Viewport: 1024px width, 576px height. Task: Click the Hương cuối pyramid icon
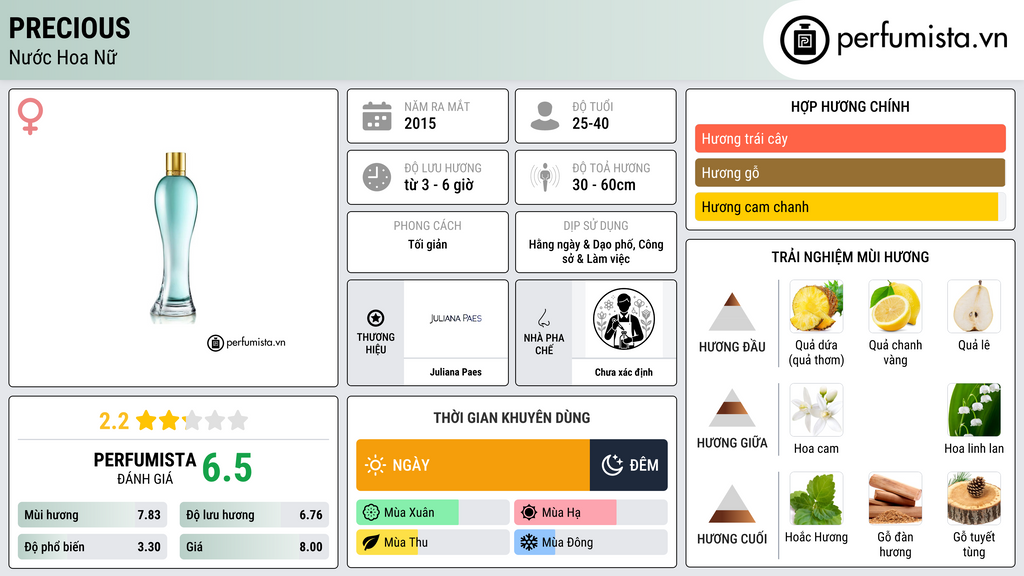pyautogui.click(x=732, y=504)
